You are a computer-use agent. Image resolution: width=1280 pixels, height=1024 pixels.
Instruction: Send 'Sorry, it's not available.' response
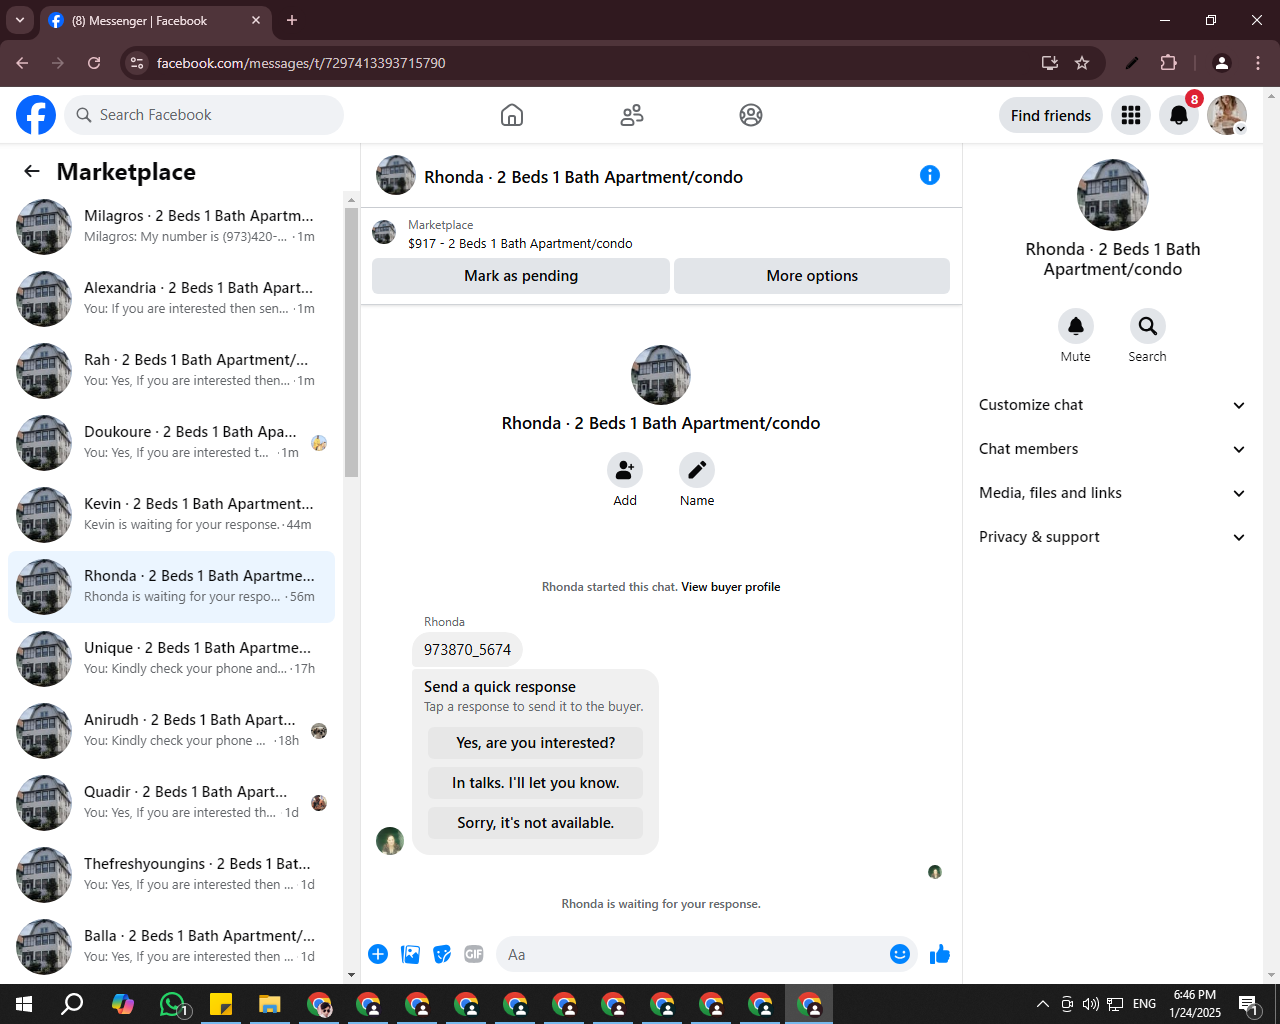(536, 823)
